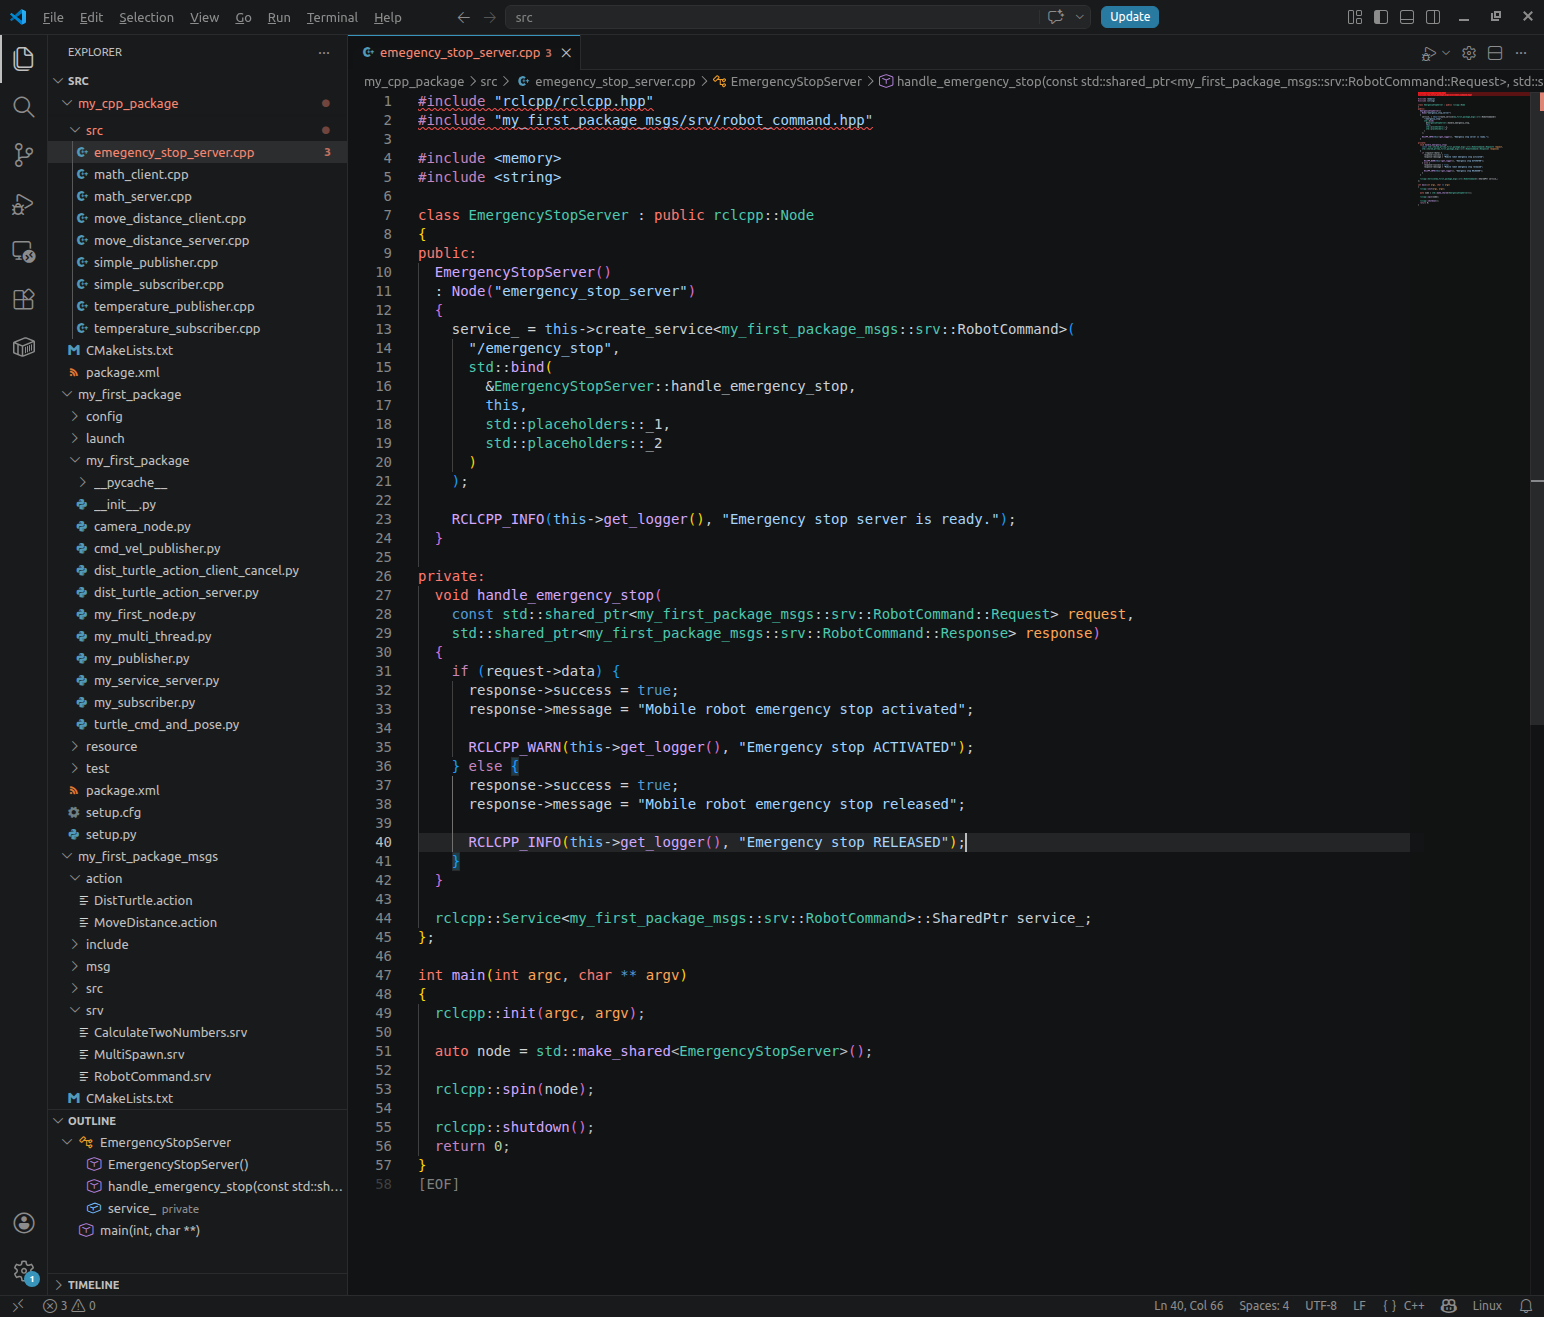
Task: Click the Update button
Action: point(1130,17)
